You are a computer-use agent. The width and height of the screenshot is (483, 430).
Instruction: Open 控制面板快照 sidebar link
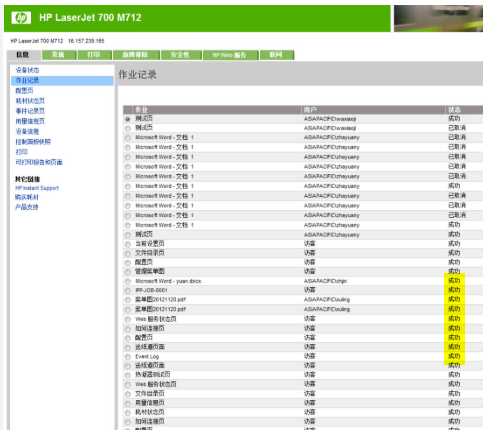tap(33, 142)
